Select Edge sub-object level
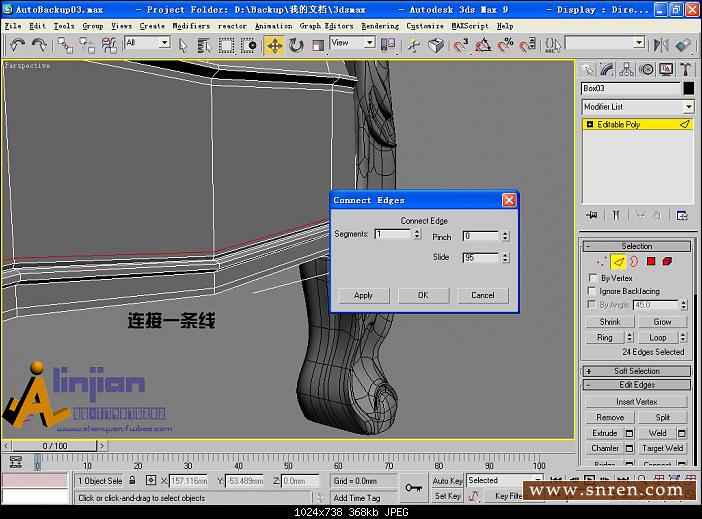This screenshot has height=519, width=702. click(x=618, y=262)
